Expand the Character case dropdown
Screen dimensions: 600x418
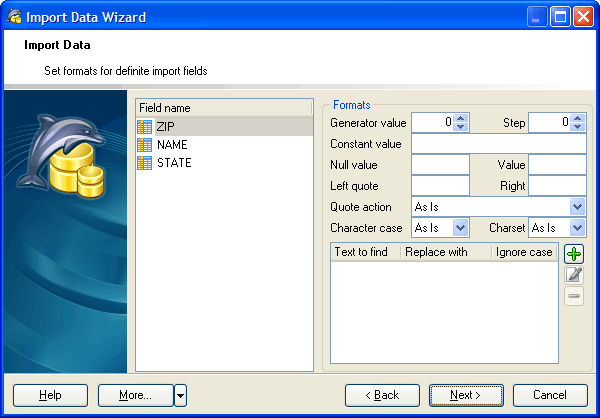[460, 228]
